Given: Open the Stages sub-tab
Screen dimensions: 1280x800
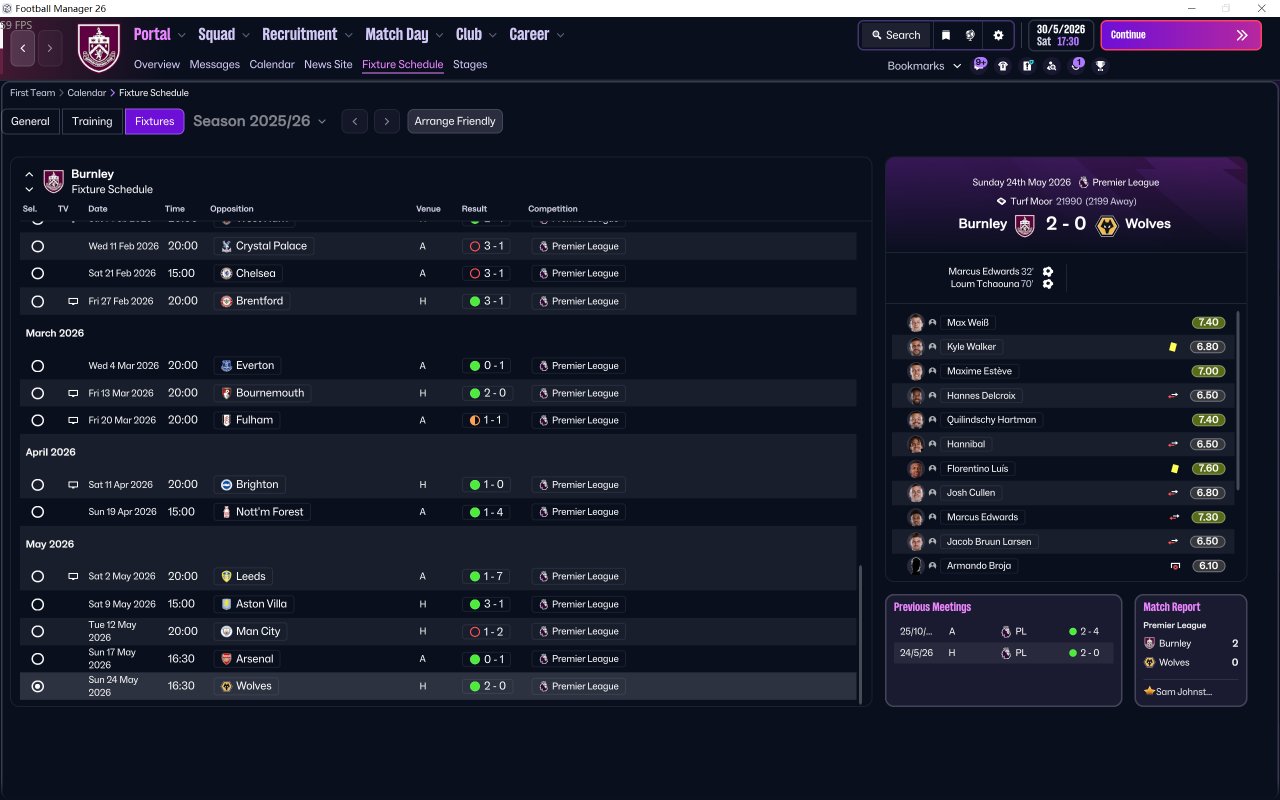Looking at the screenshot, I should (470, 64).
